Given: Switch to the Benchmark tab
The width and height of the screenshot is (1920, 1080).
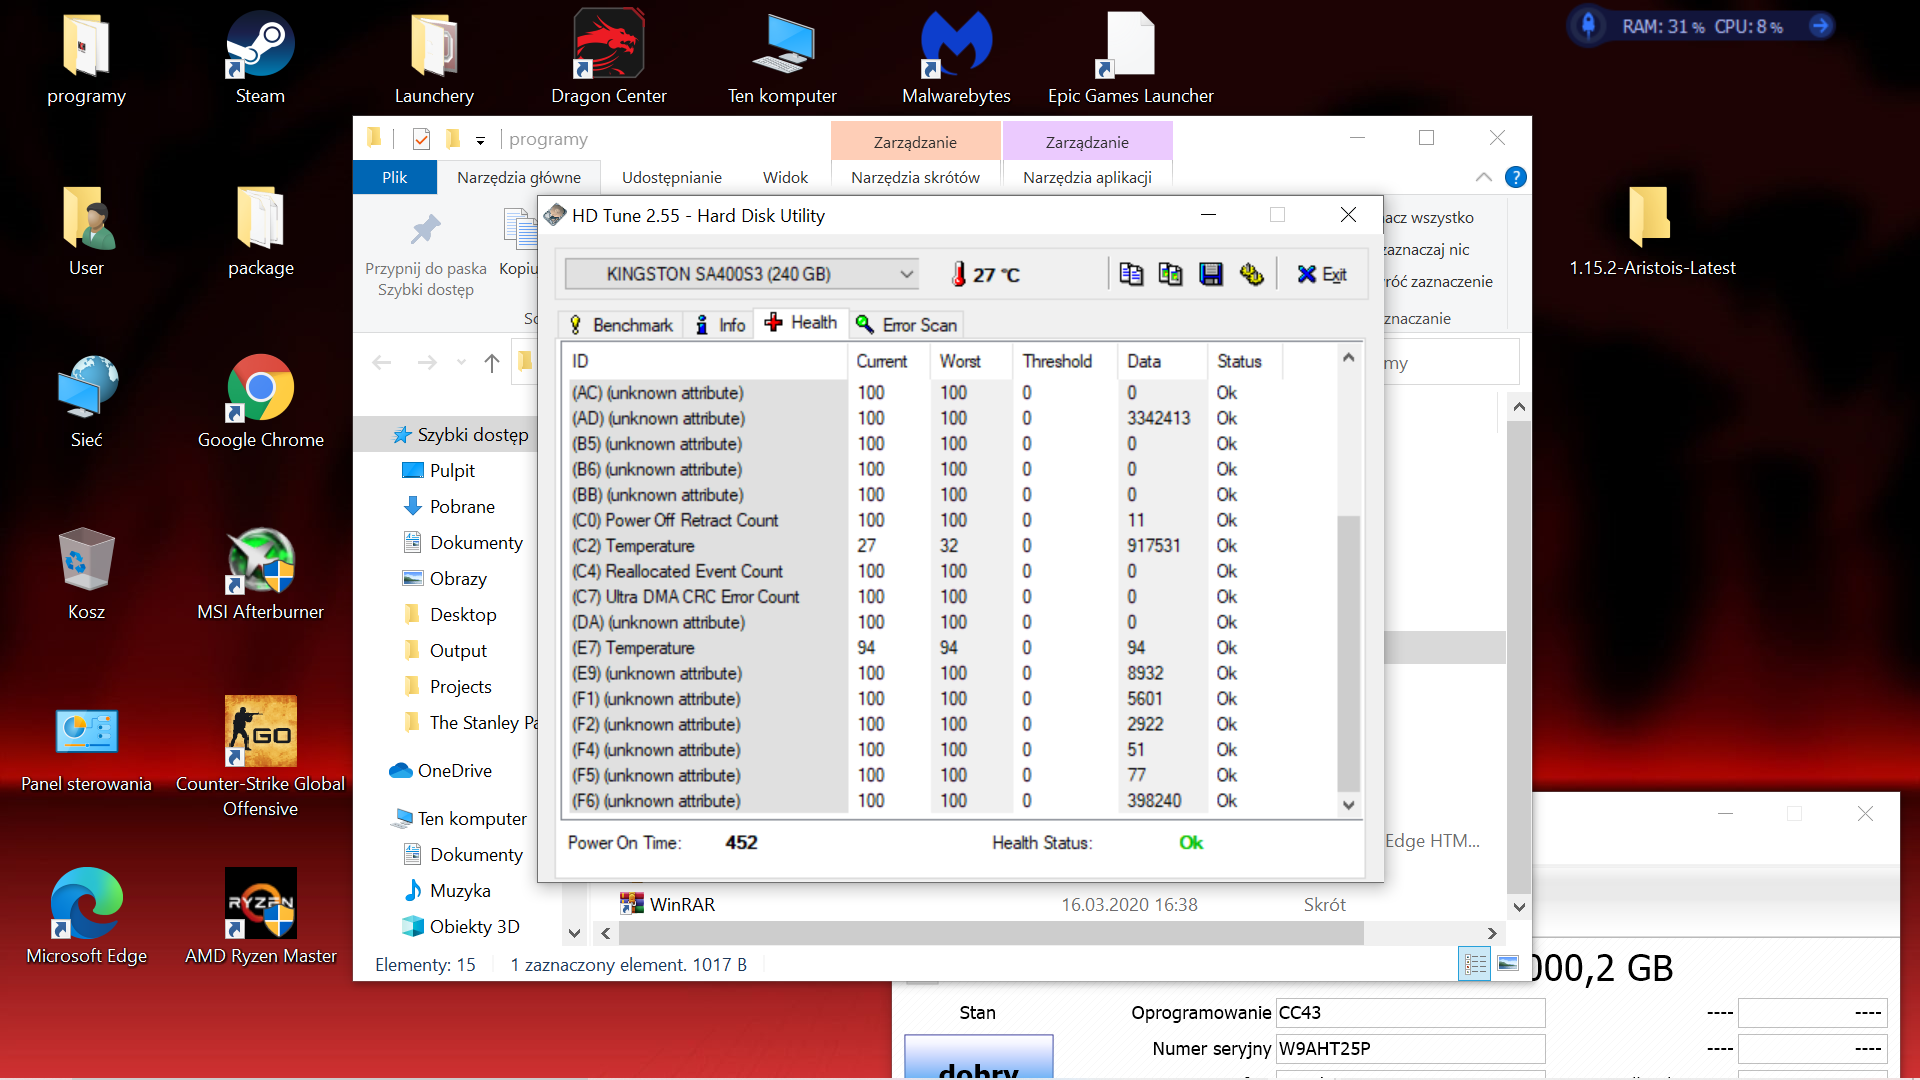Looking at the screenshot, I should pyautogui.click(x=621, y=325).
